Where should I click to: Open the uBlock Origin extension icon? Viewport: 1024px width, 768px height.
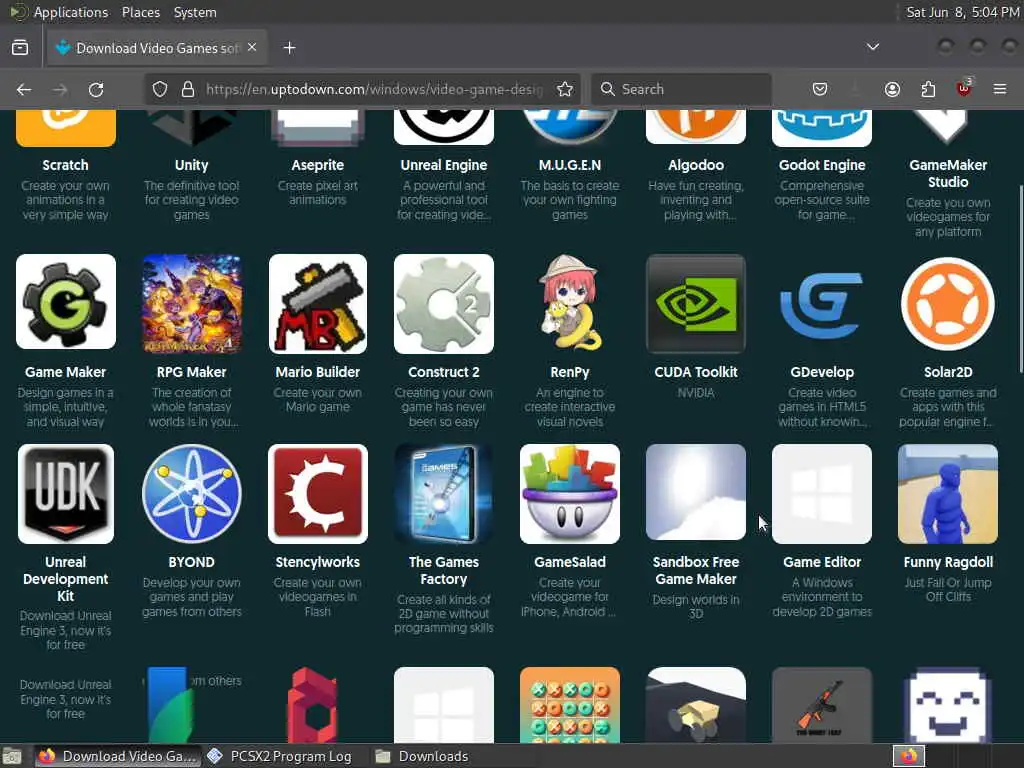coord(964,88)
